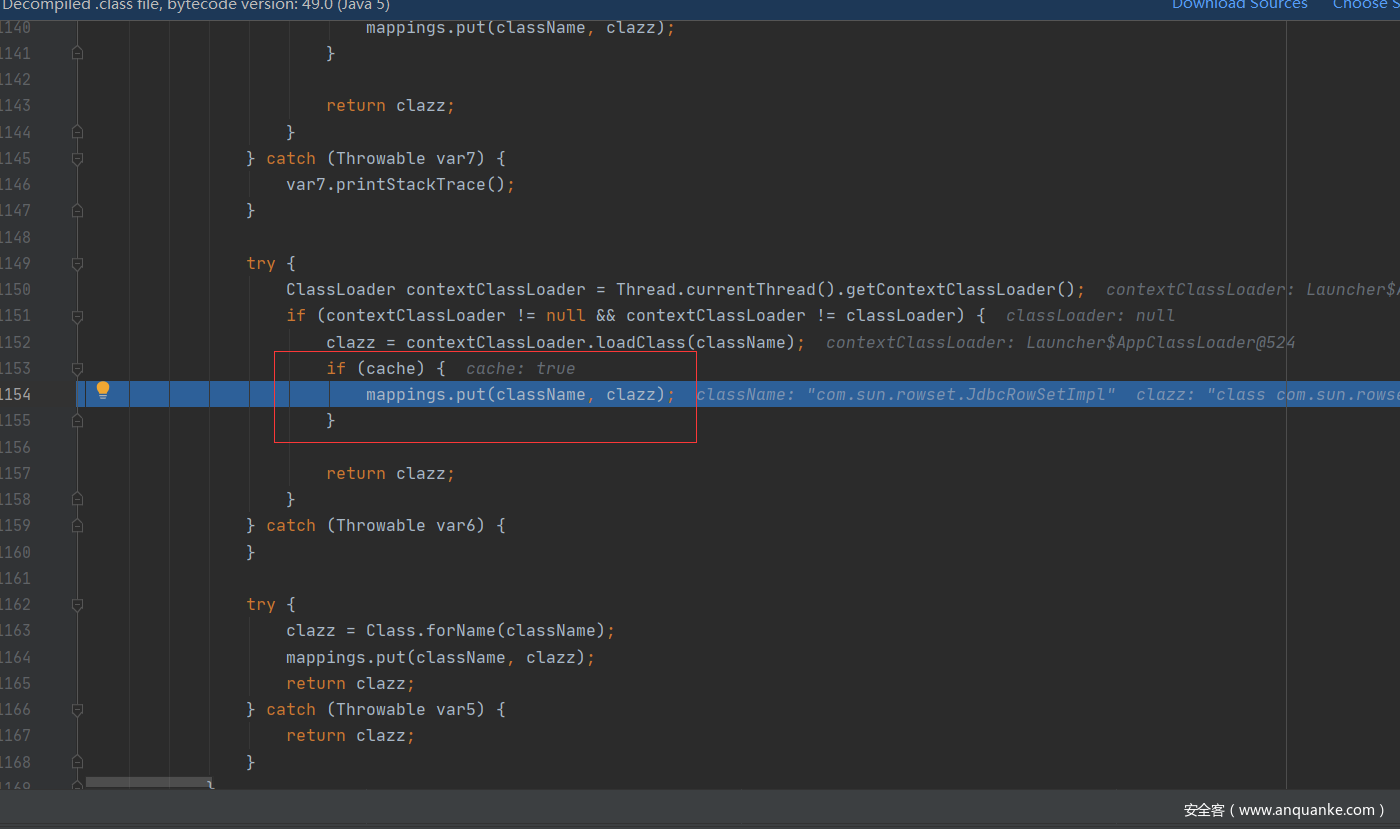The width and height of the screenshot is (1400, 829).
Task: Collapse the try block at line 1149
Action: [77, 263]
